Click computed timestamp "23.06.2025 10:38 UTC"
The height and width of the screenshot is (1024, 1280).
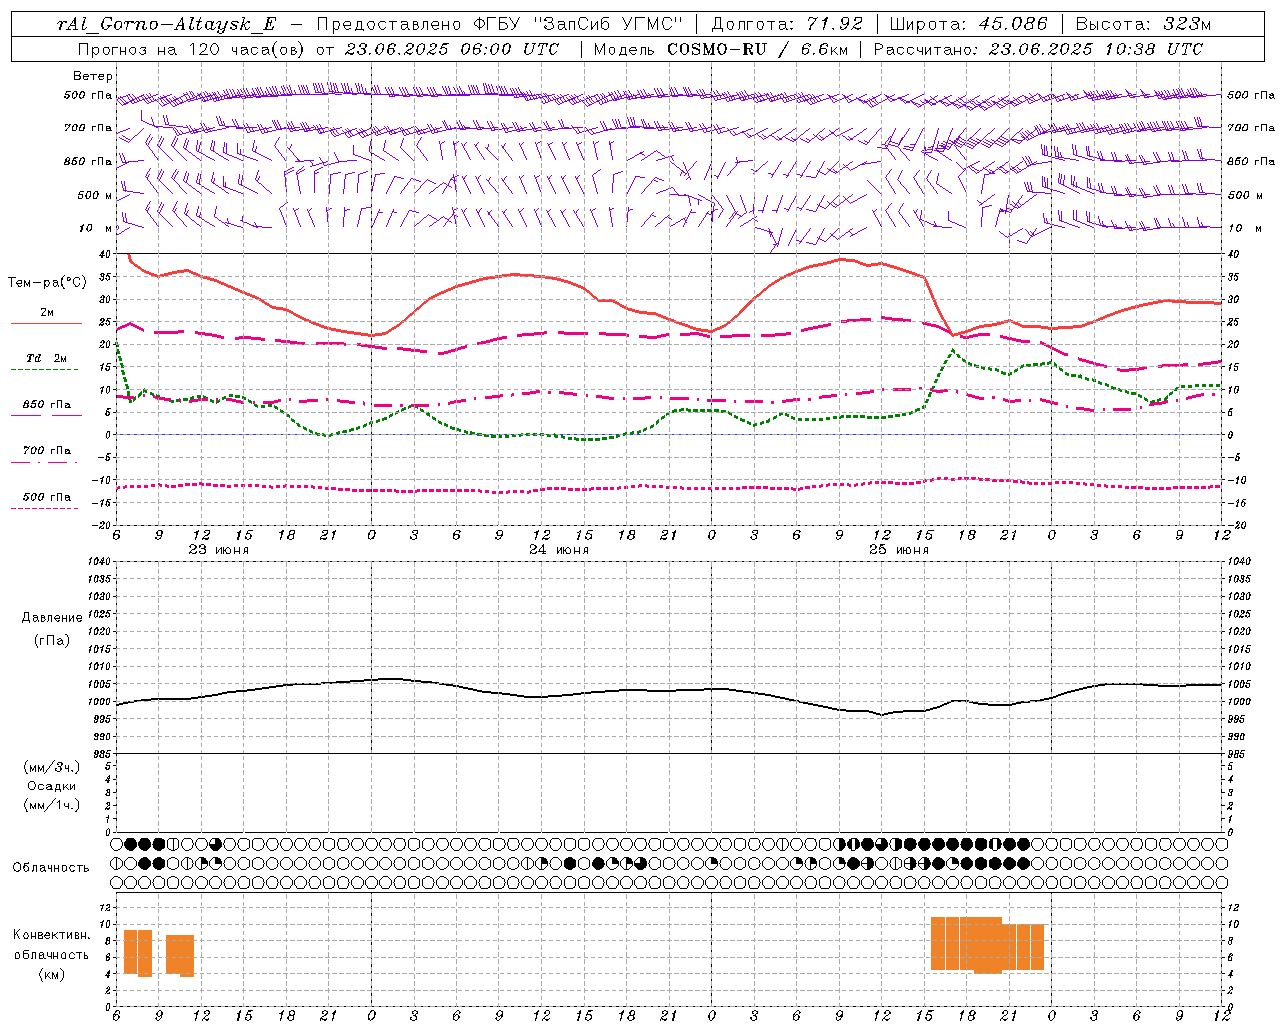click(1096, 49)
